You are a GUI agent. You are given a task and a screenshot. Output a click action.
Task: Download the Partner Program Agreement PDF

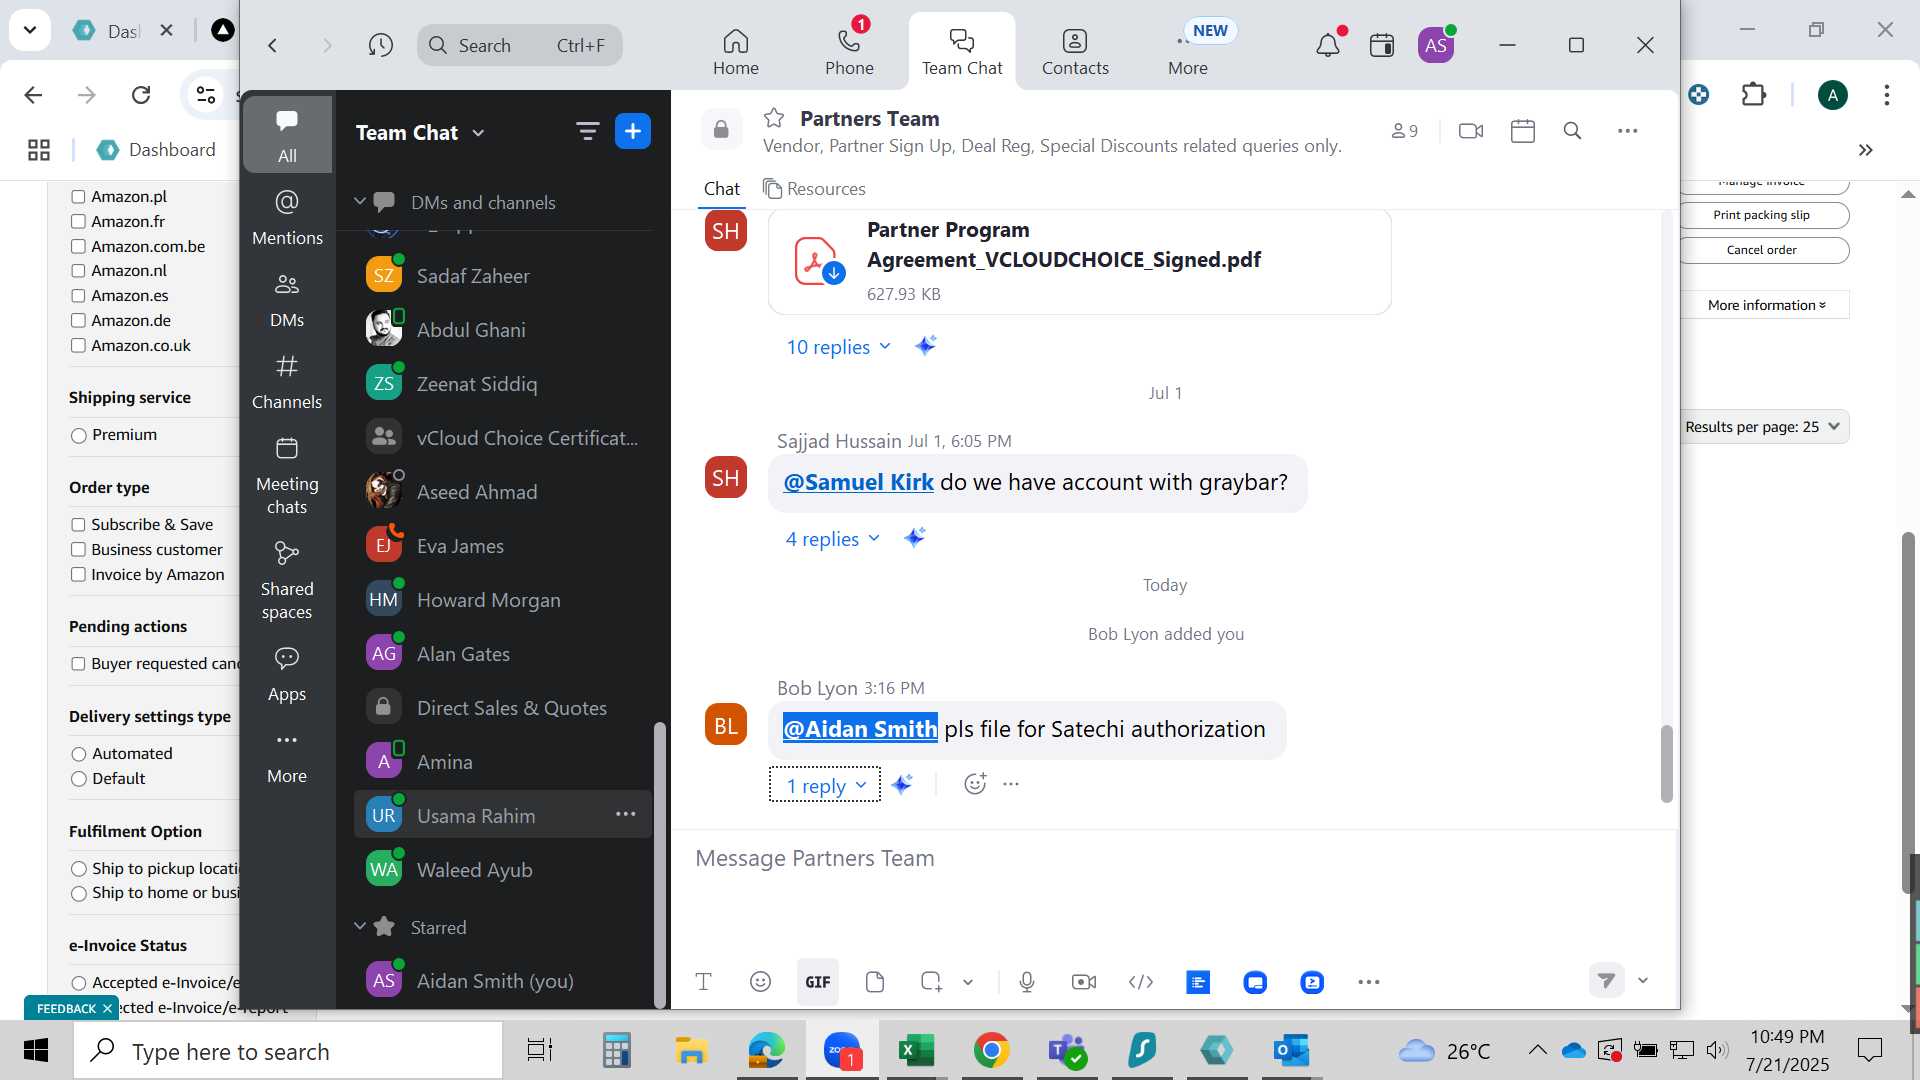[x=833, y=273]
